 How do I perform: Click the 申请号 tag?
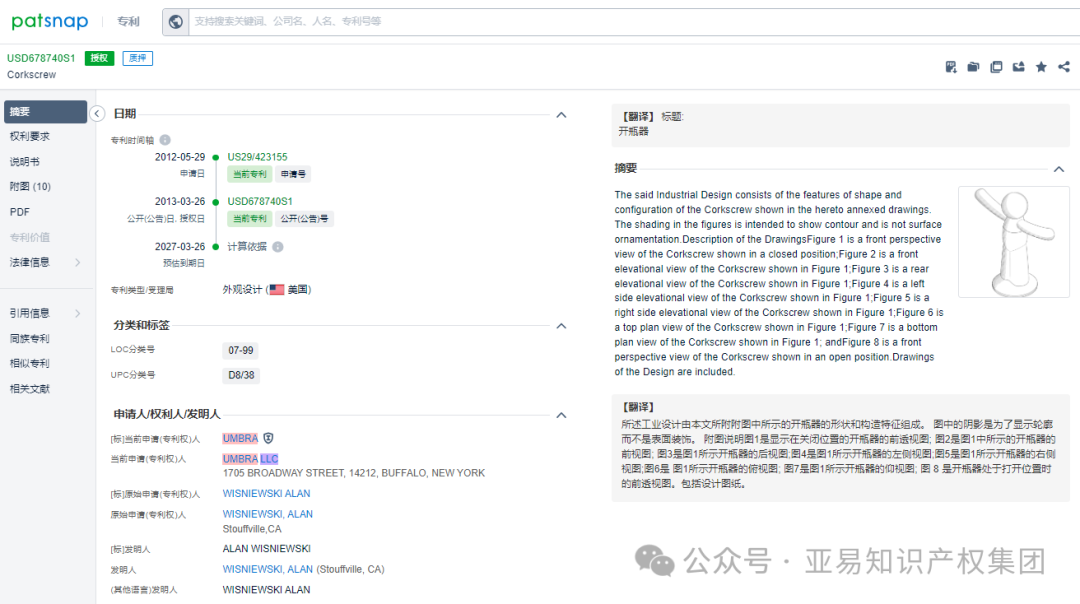pyautogui.click(x=293, y=174)
